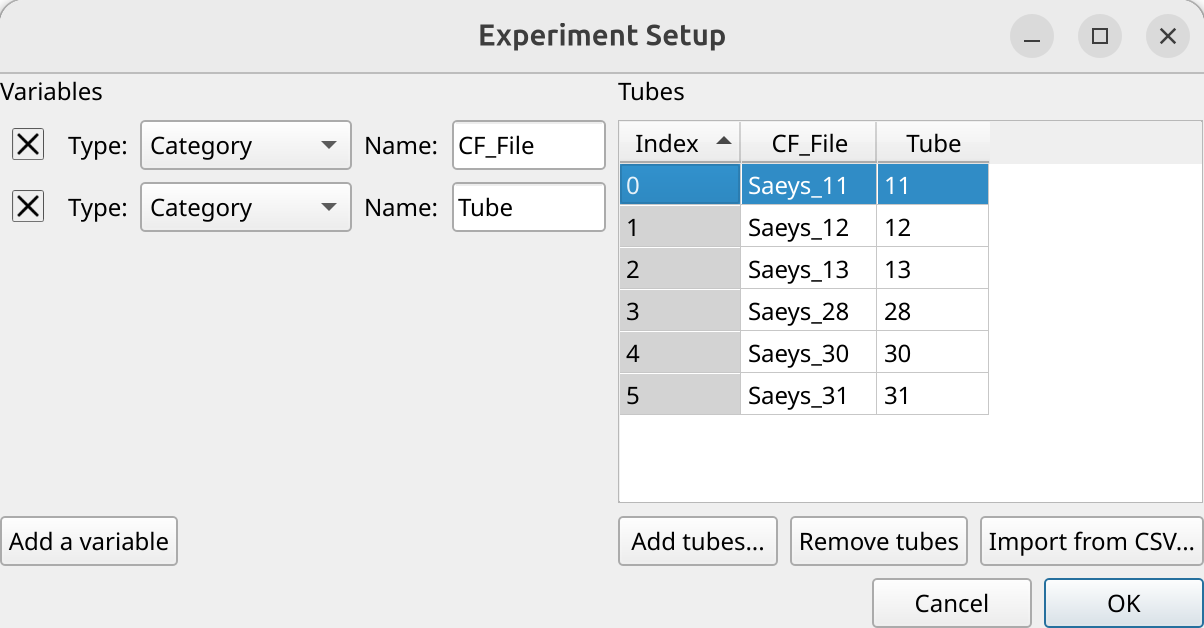The width and height of the screenshot is (1204, 628).
Task: Click the Remove tubes button
Action: click(879, 541)
